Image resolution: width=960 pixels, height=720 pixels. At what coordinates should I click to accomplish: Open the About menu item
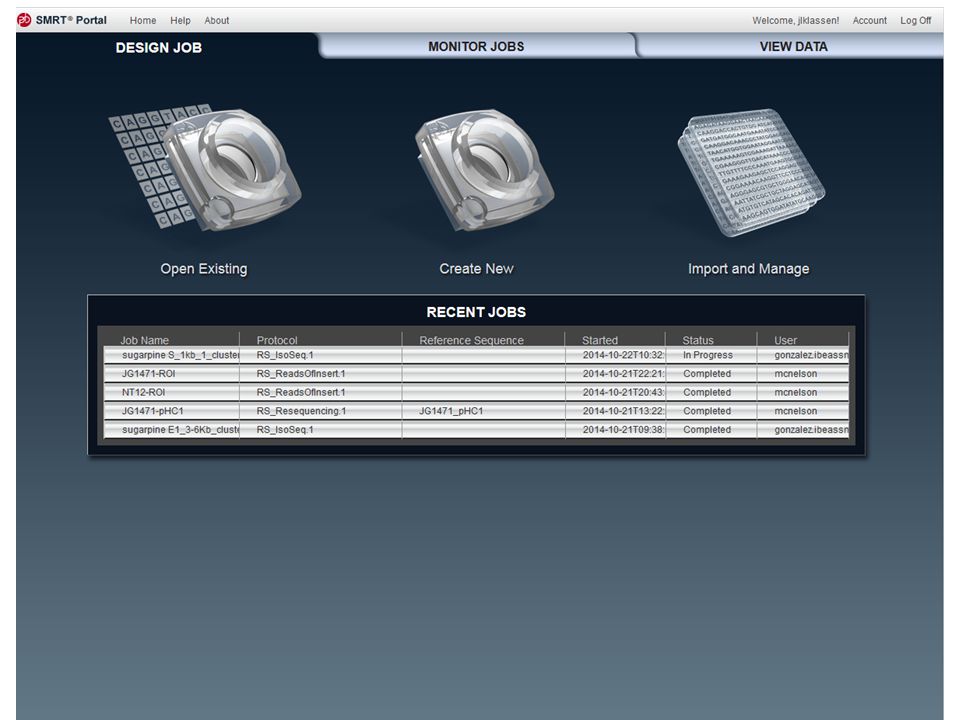[217, 20]
